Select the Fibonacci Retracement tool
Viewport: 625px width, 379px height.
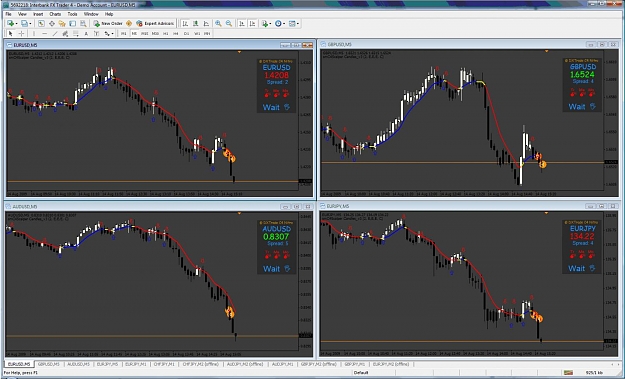[76, 33]
